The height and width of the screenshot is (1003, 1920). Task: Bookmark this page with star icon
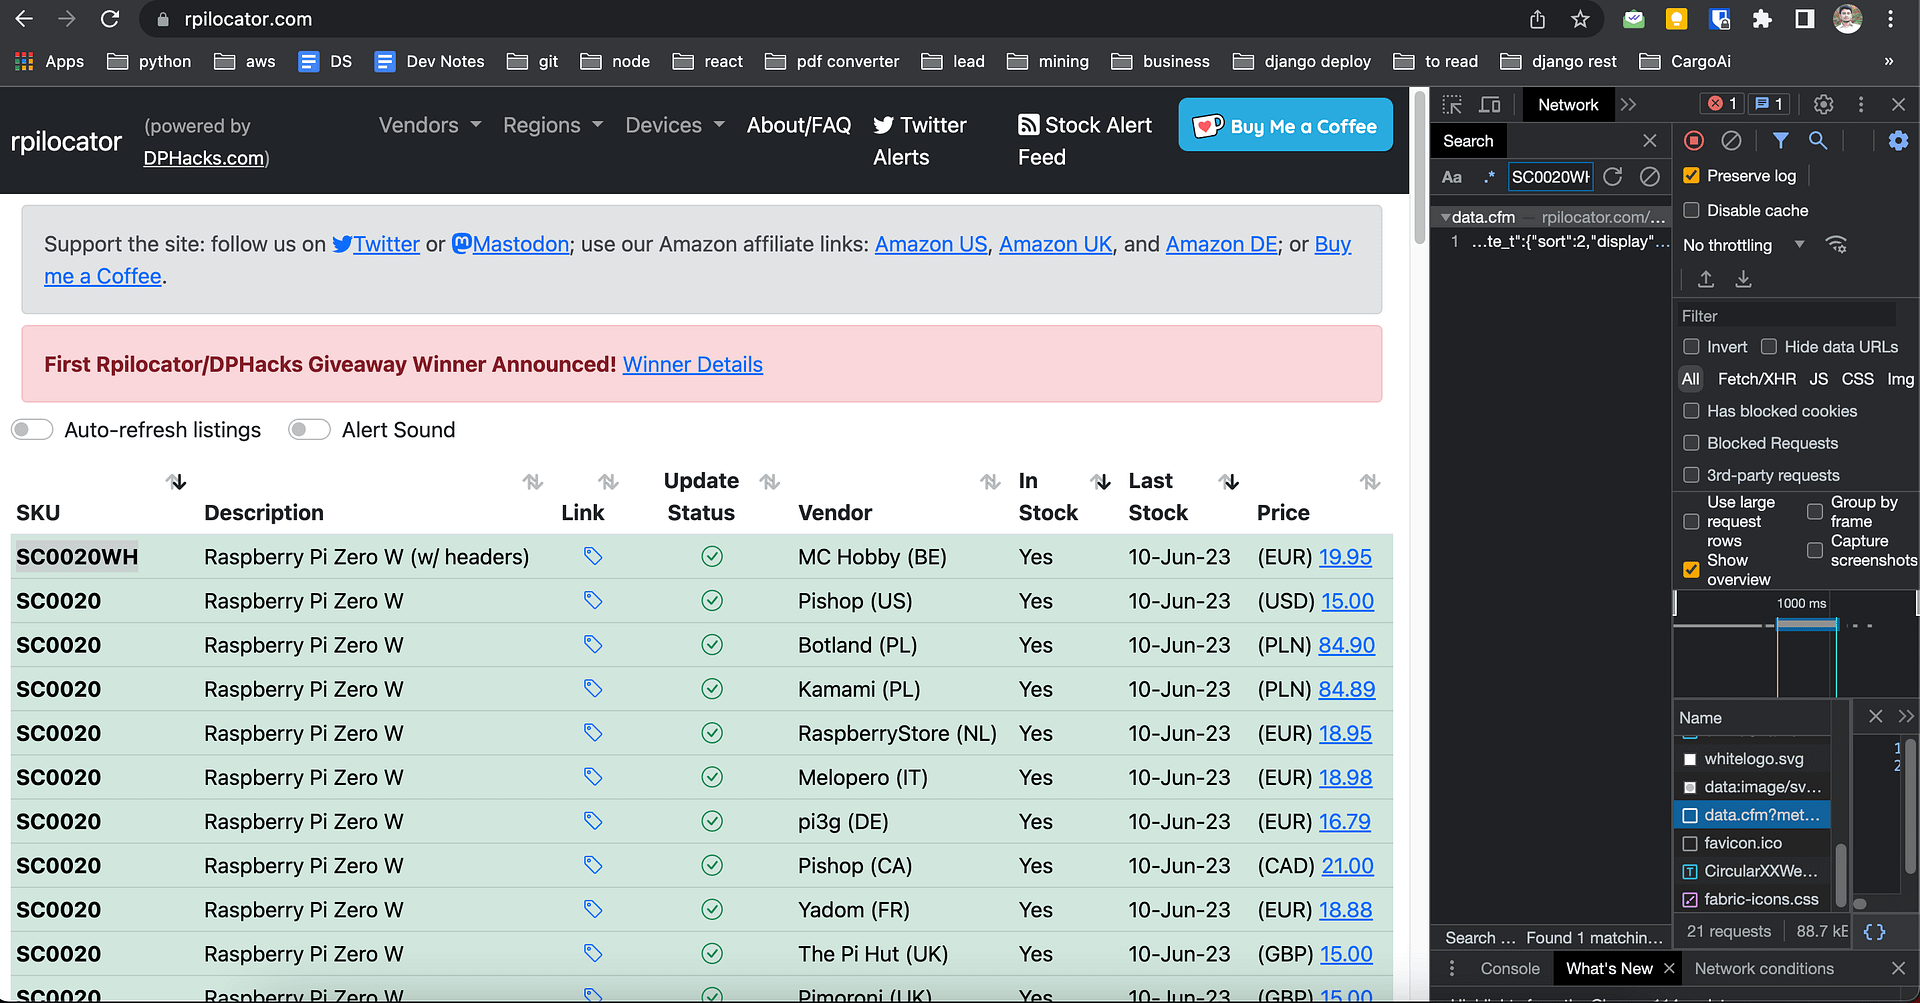pyautogui.click(x=1580, y=19)
